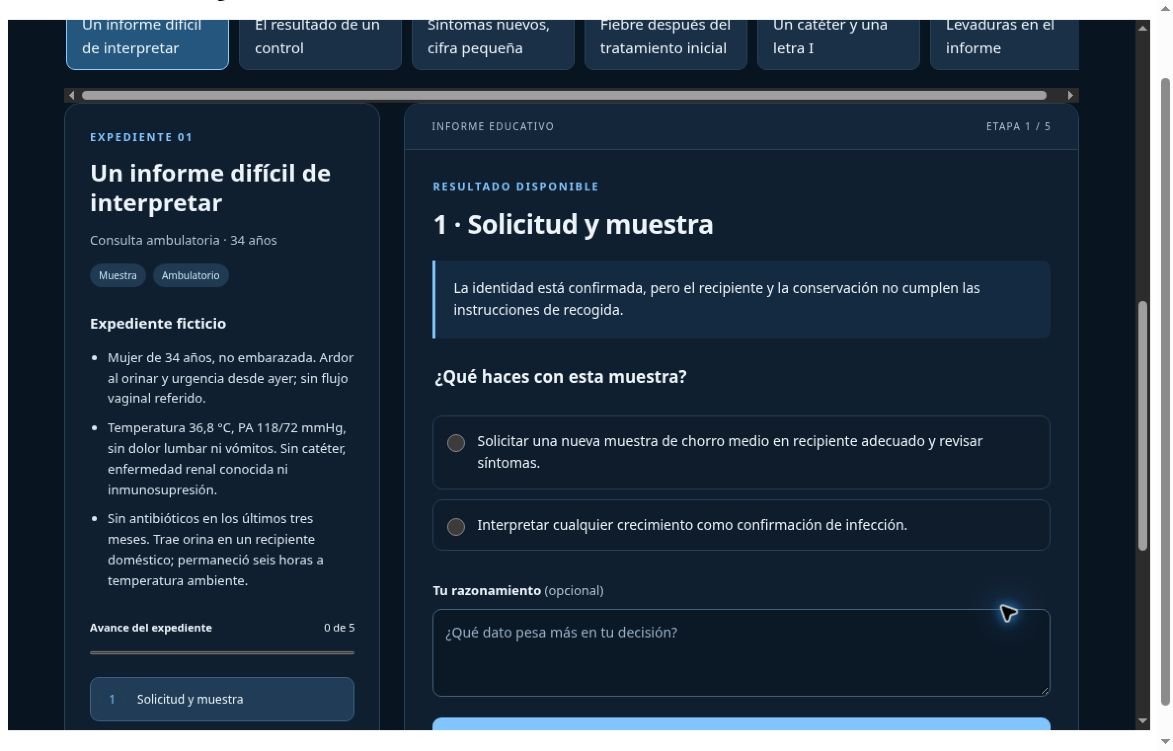The image size is (1173, 751).
Task: Click right arrow of horizontal tab scrollbar
Action: pyautogui.click(x=1071, y=95)
